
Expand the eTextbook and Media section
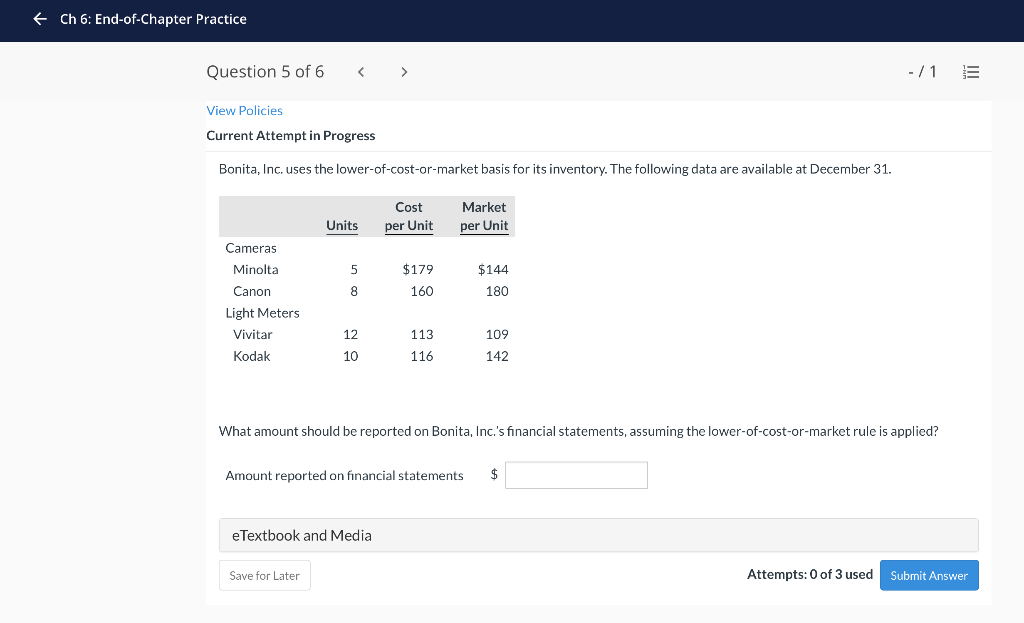tap(598, 535)
